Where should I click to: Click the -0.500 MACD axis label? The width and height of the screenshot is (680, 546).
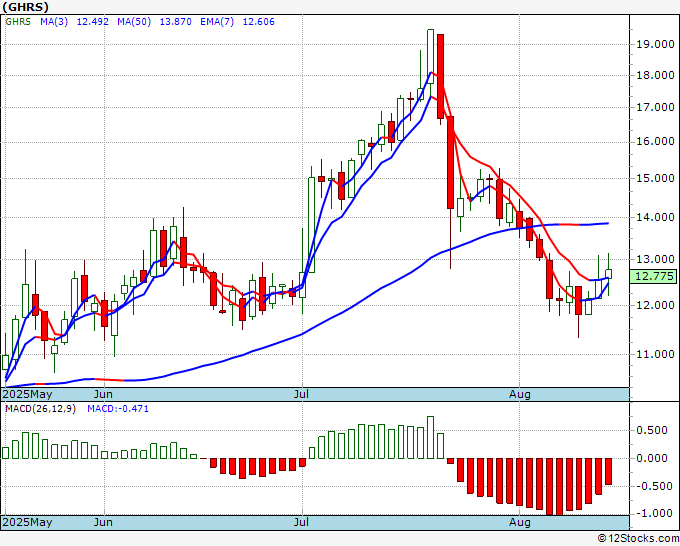pyautogui.click(x=652, y=486)
